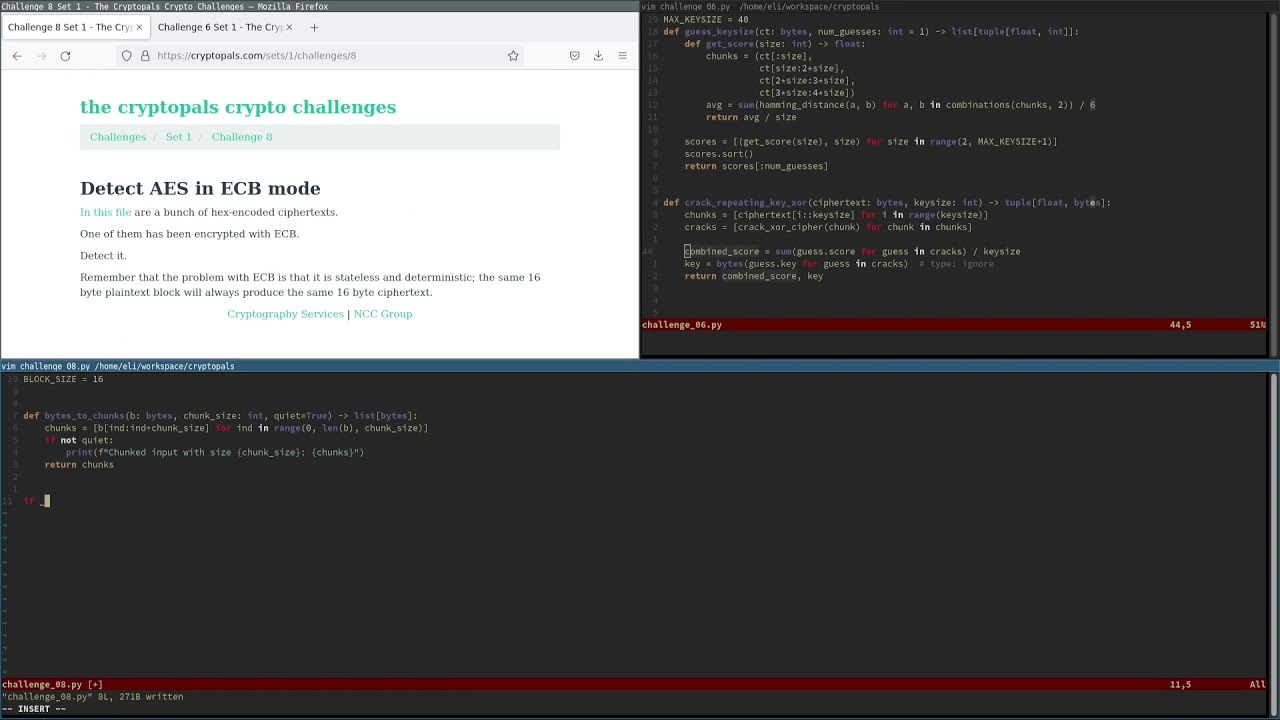Click the padlock site security icon
1280x720 pixels.
click(145, 56)
